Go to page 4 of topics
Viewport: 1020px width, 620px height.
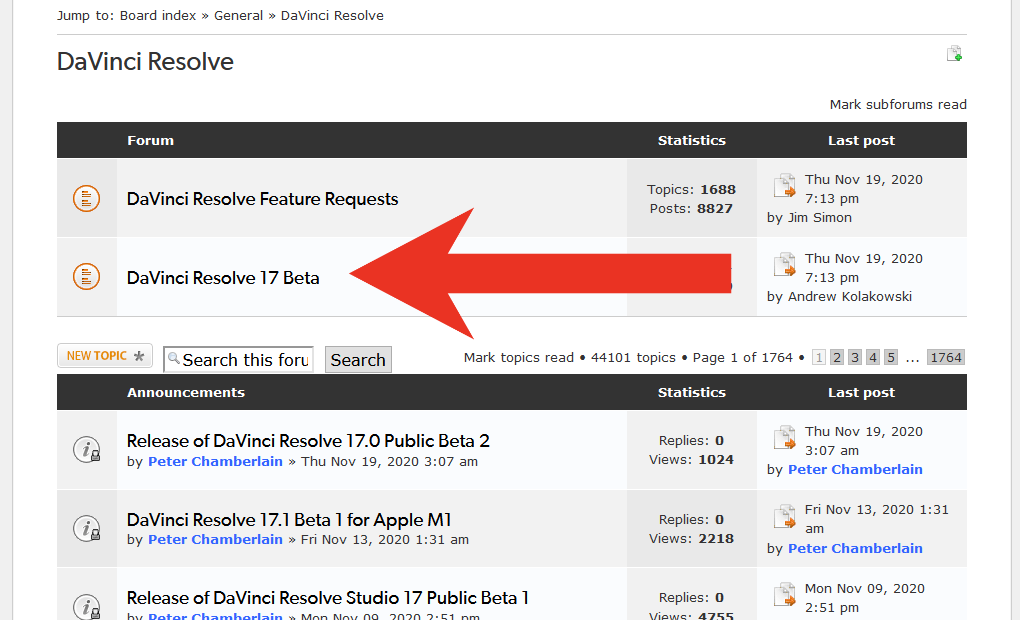(873, 358)
